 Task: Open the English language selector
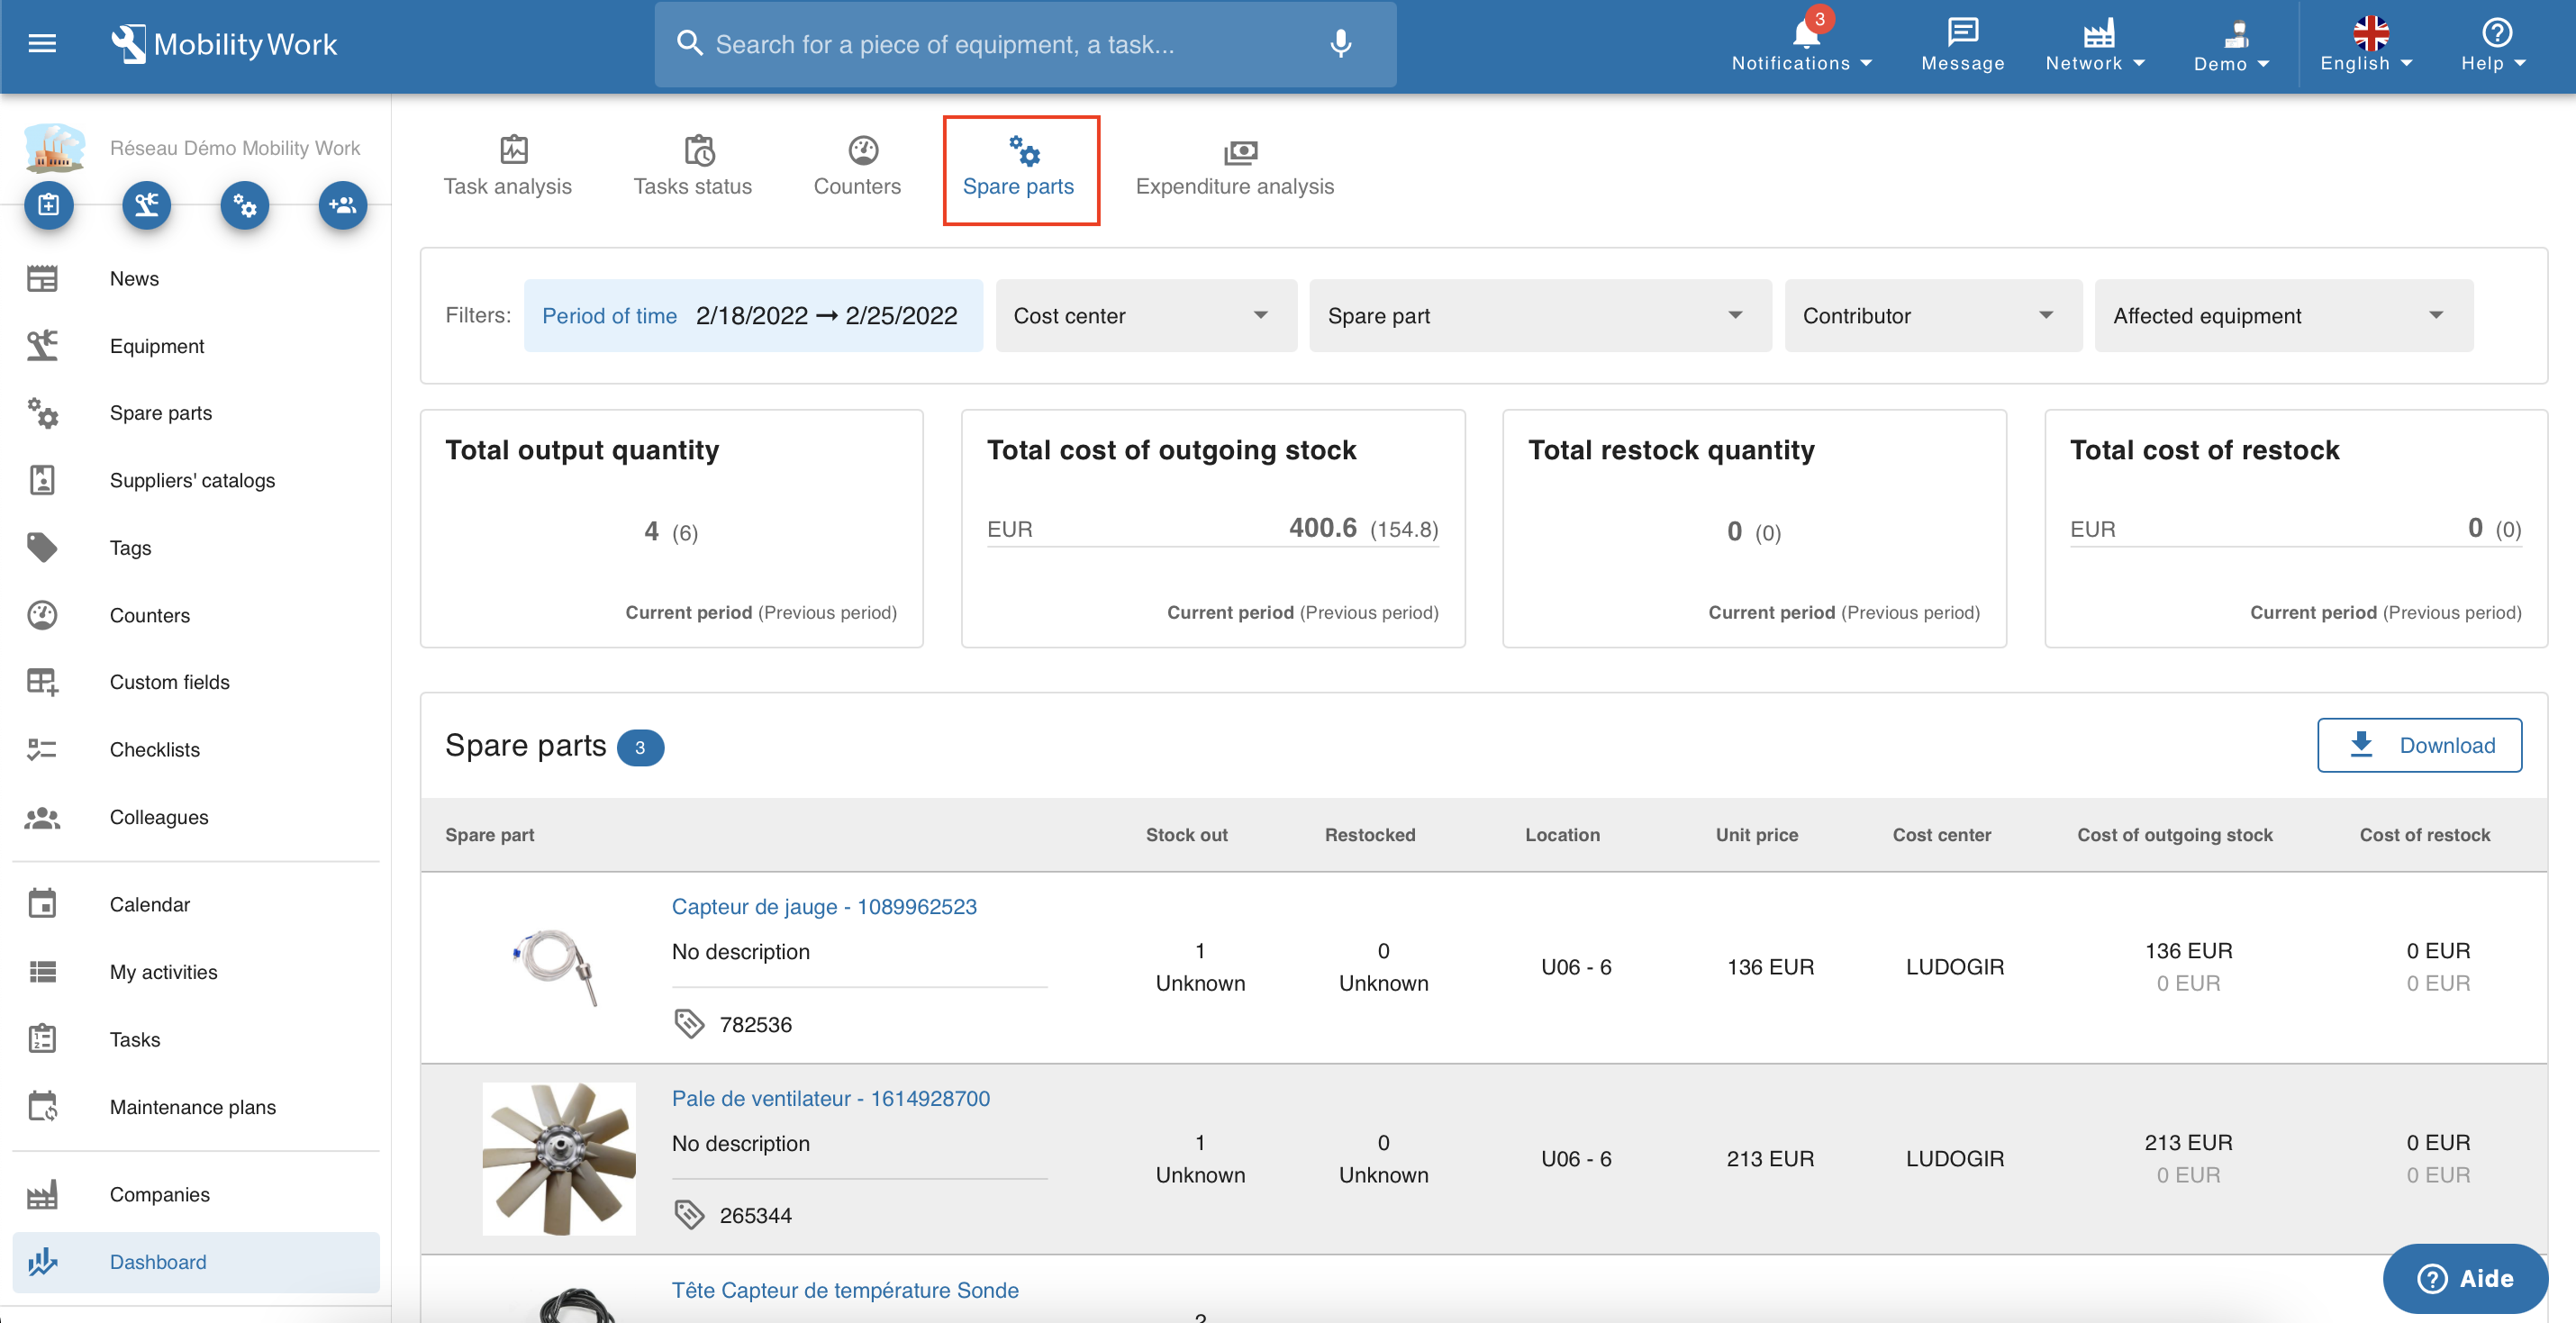coord(2366,44)
